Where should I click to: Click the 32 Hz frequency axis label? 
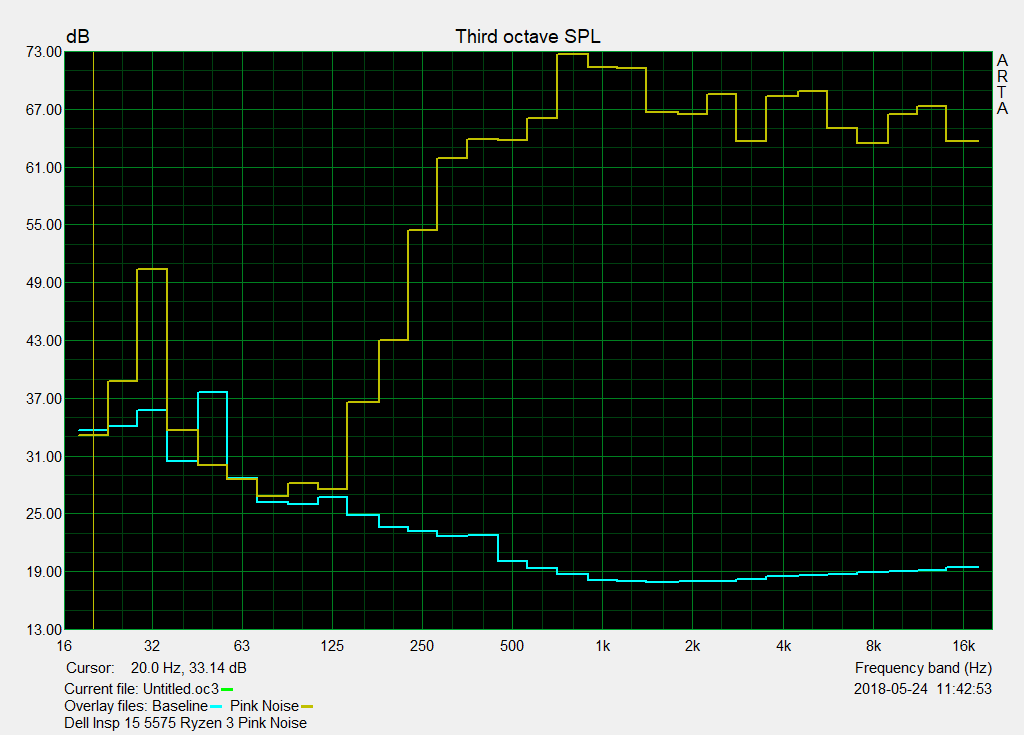coord(152,646)
